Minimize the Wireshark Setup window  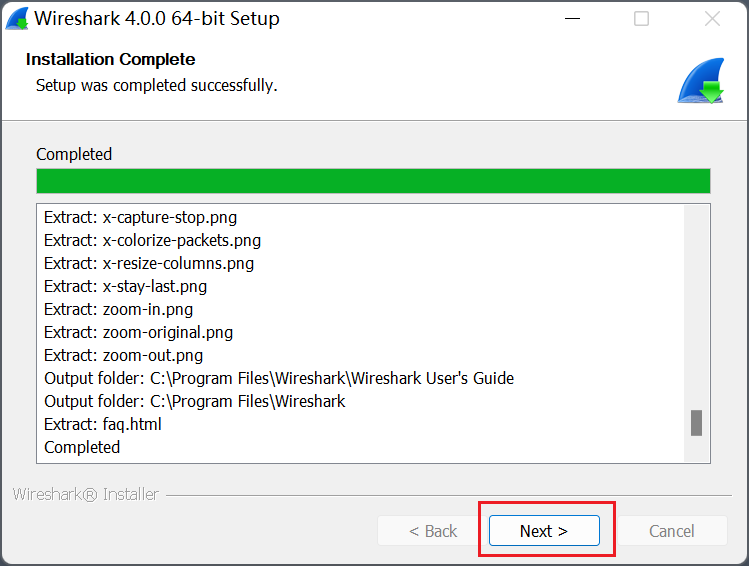572,19
